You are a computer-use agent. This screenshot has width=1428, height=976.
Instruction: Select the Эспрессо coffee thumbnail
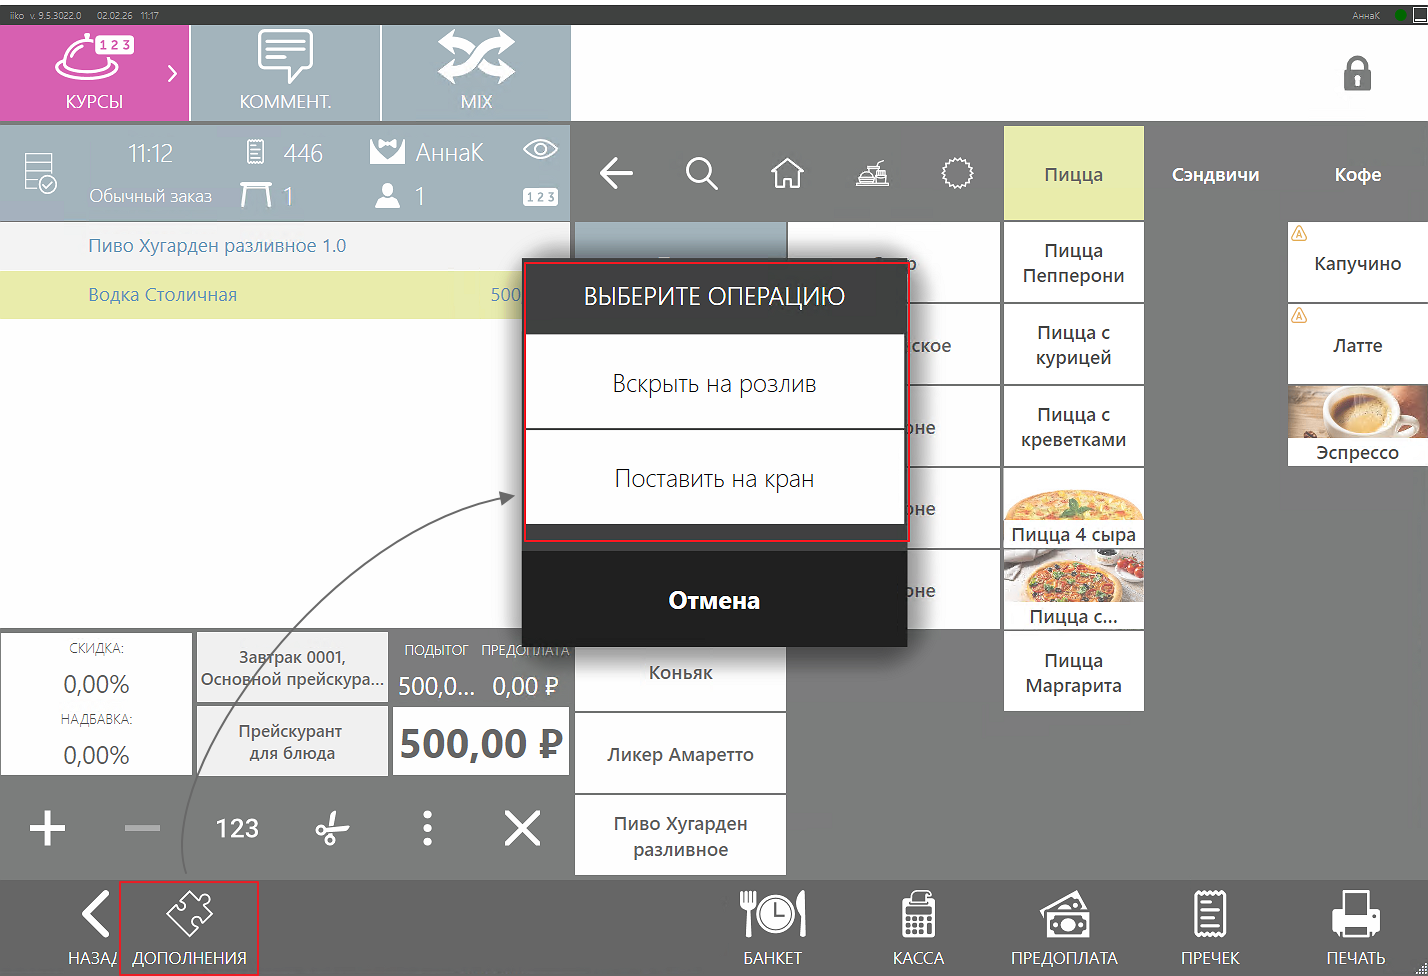[x=1357, y=426]
